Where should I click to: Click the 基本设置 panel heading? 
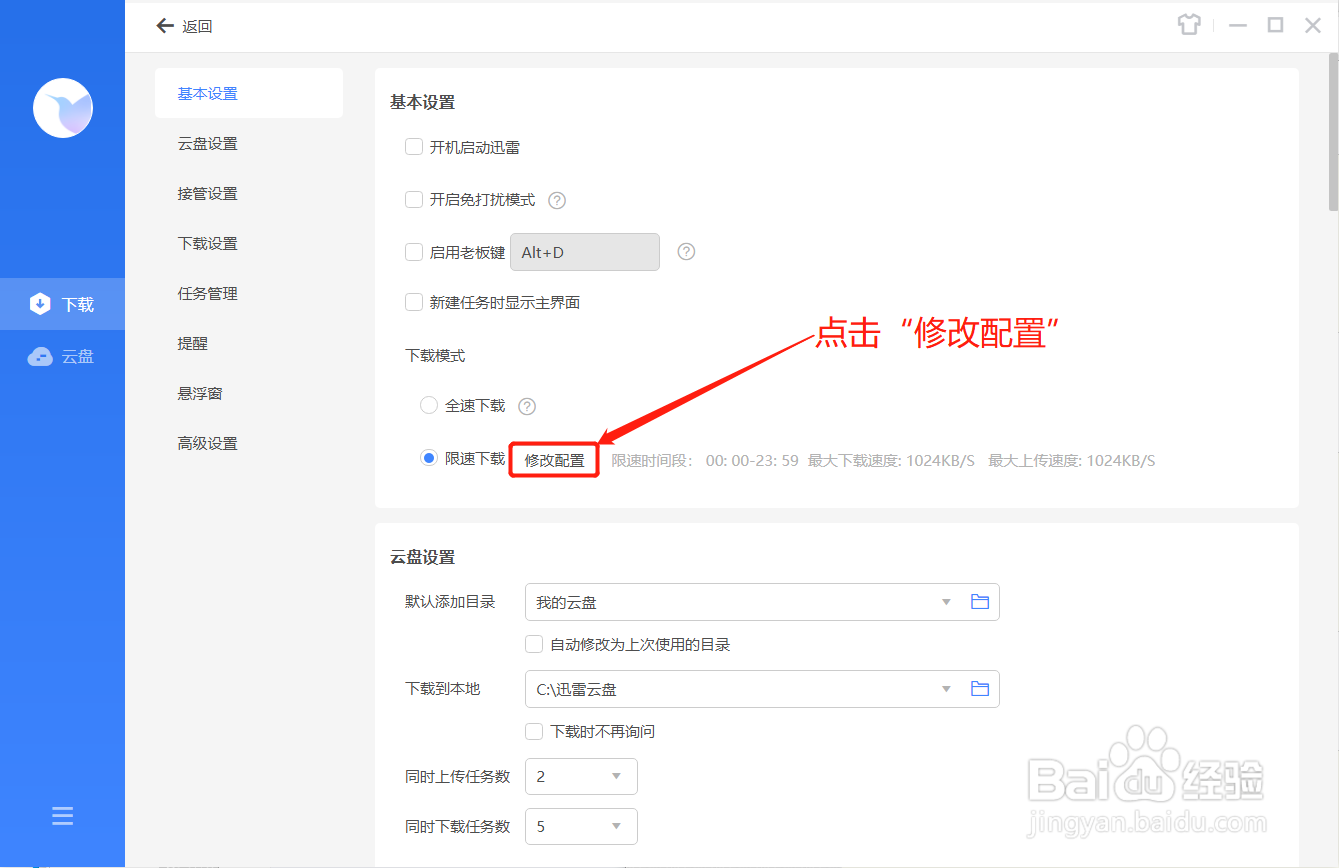coord(422,102)
